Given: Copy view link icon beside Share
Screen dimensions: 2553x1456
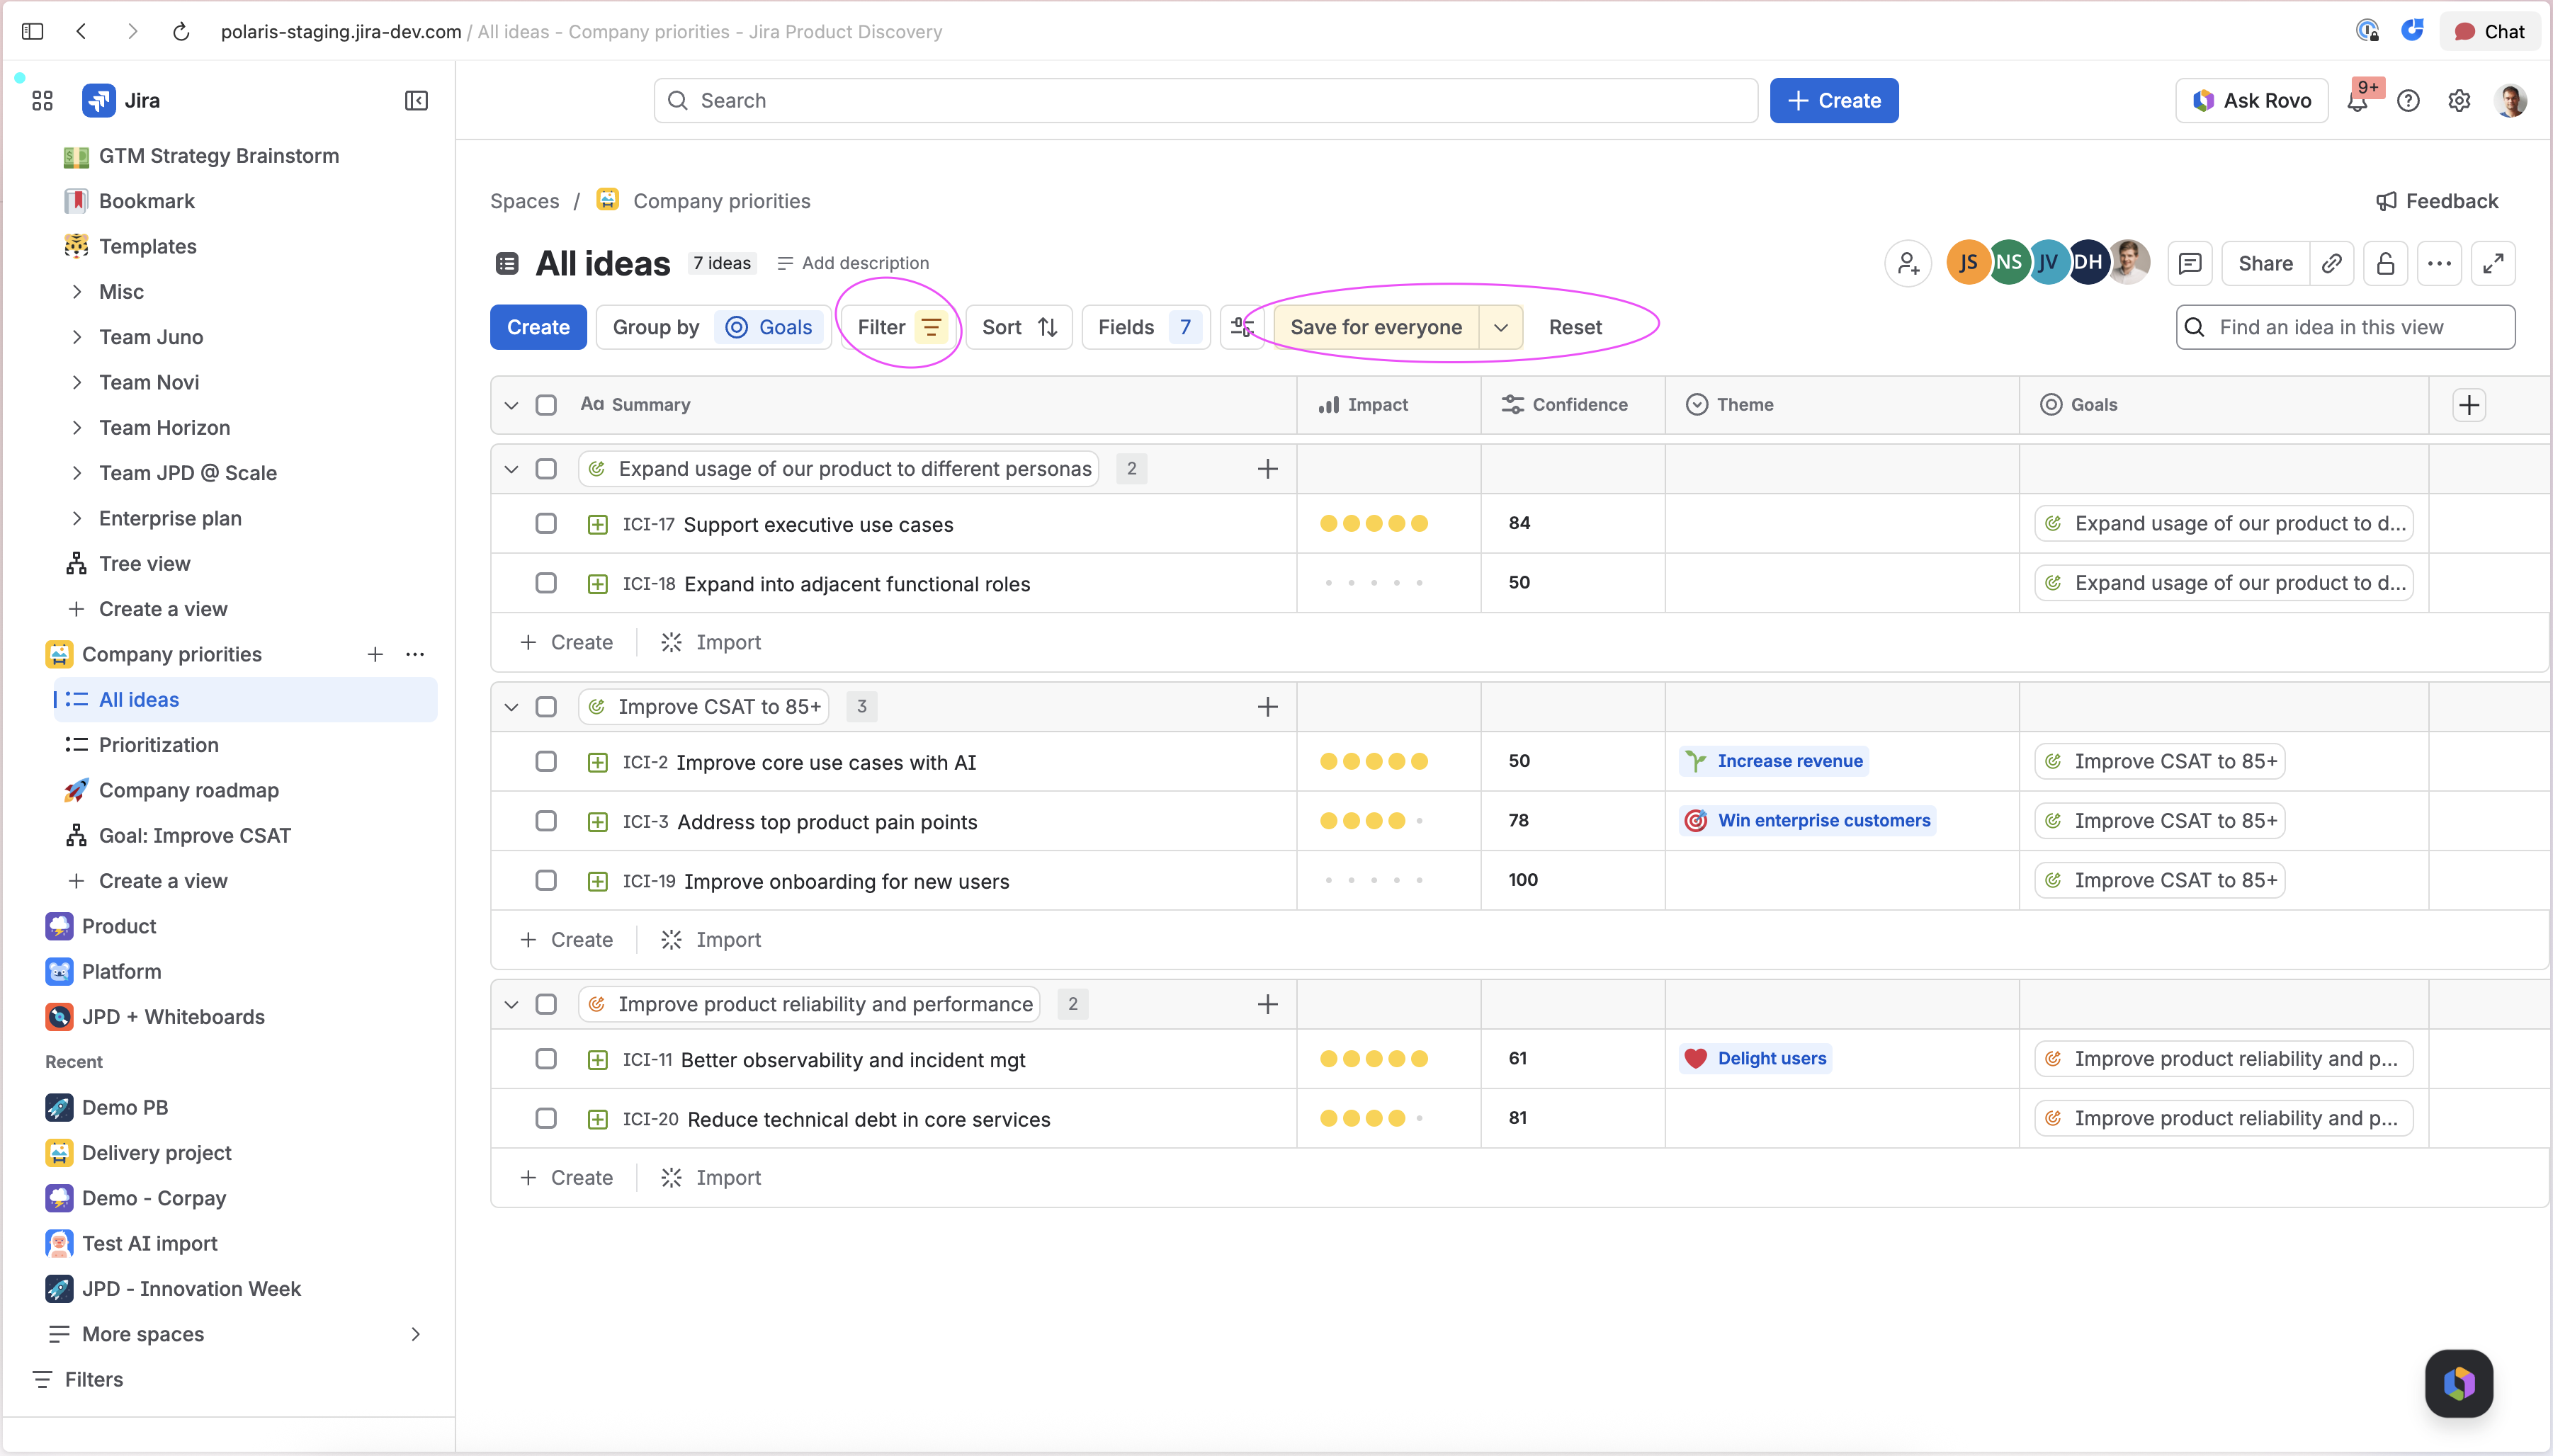Looking at the screenshot, I should [x=2332, y=264].
